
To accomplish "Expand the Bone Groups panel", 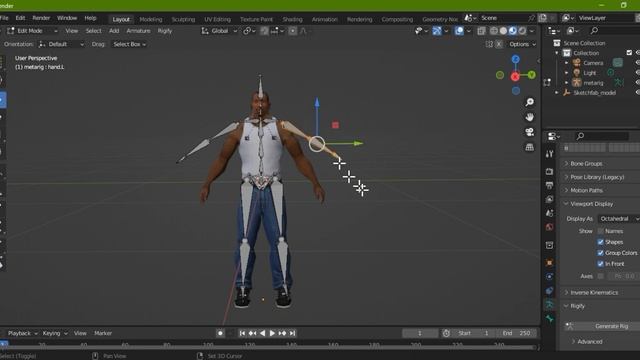I will tap(586, 164).
